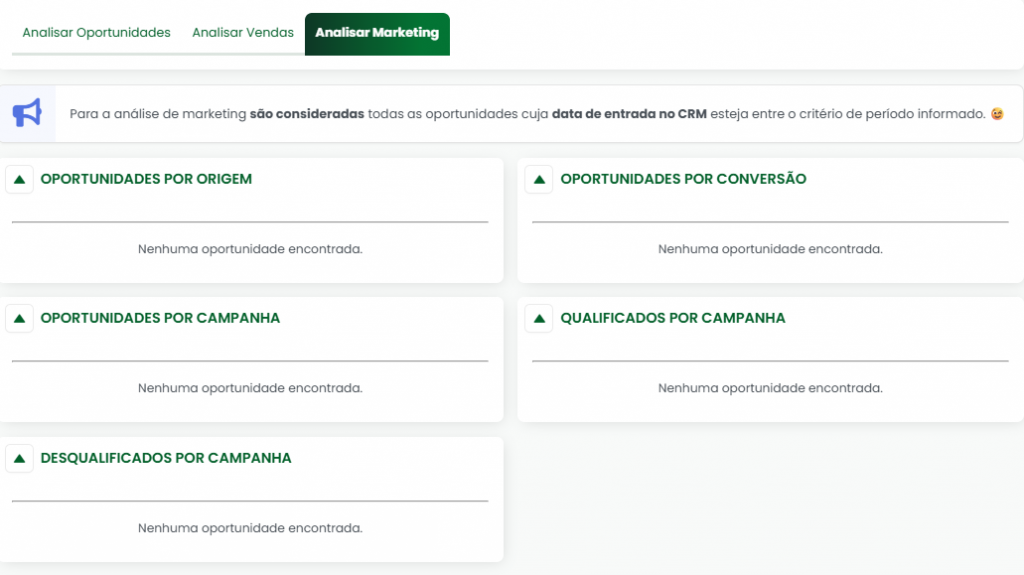Collapse the Oportunidades por Origem panel arrow
Screen dimensions: 1024x575
pos(19,180)
